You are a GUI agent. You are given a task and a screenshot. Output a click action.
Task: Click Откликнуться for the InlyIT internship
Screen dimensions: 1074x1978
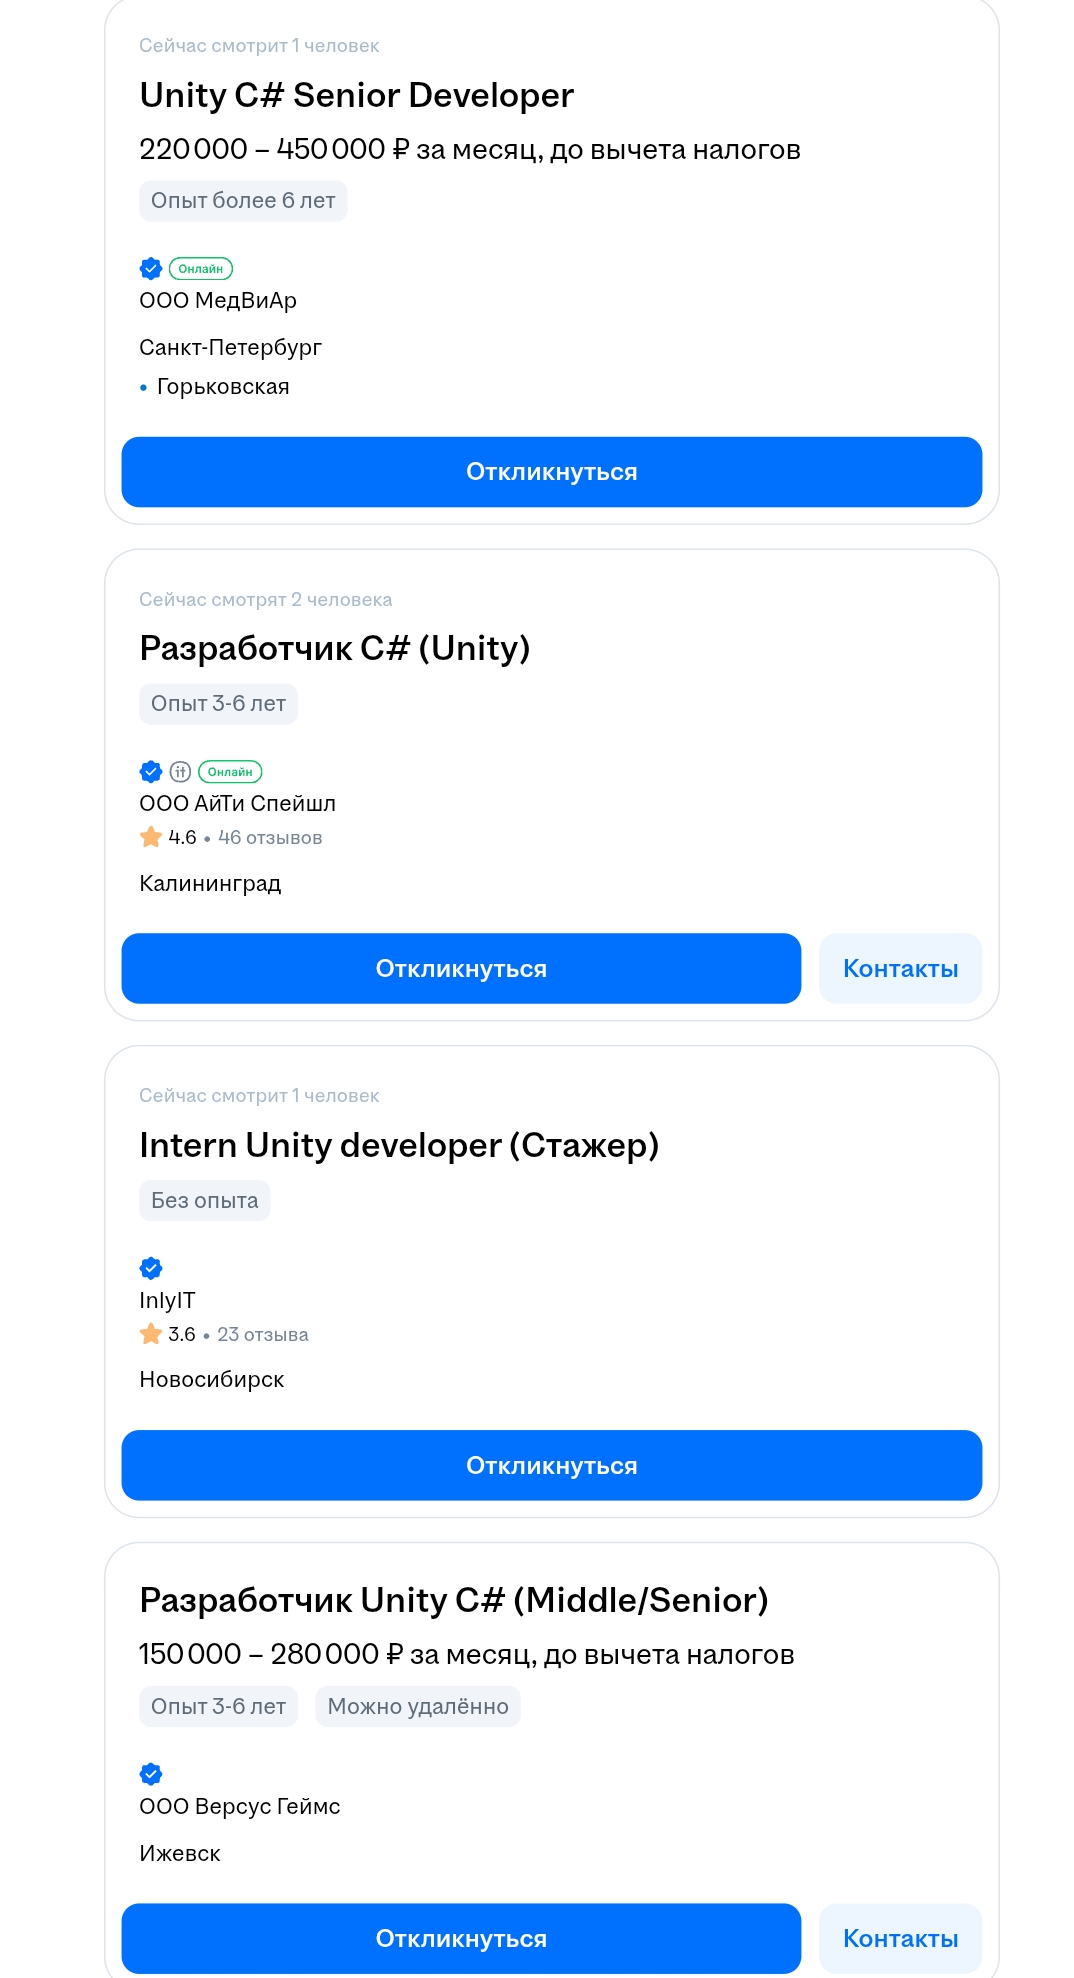[552, 1465]
